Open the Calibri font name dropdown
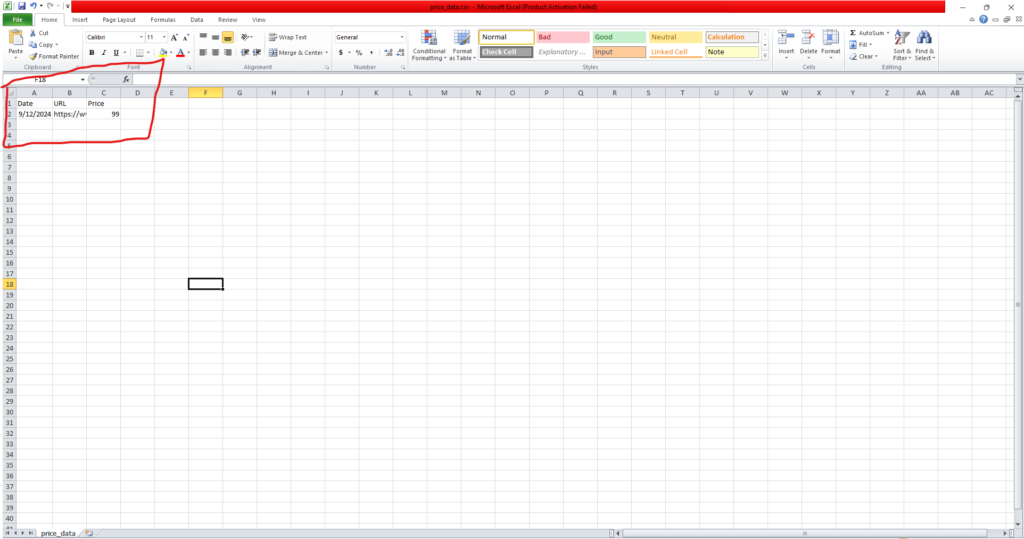This screenshot has width=1024, height=539. (x=141, y=37)
